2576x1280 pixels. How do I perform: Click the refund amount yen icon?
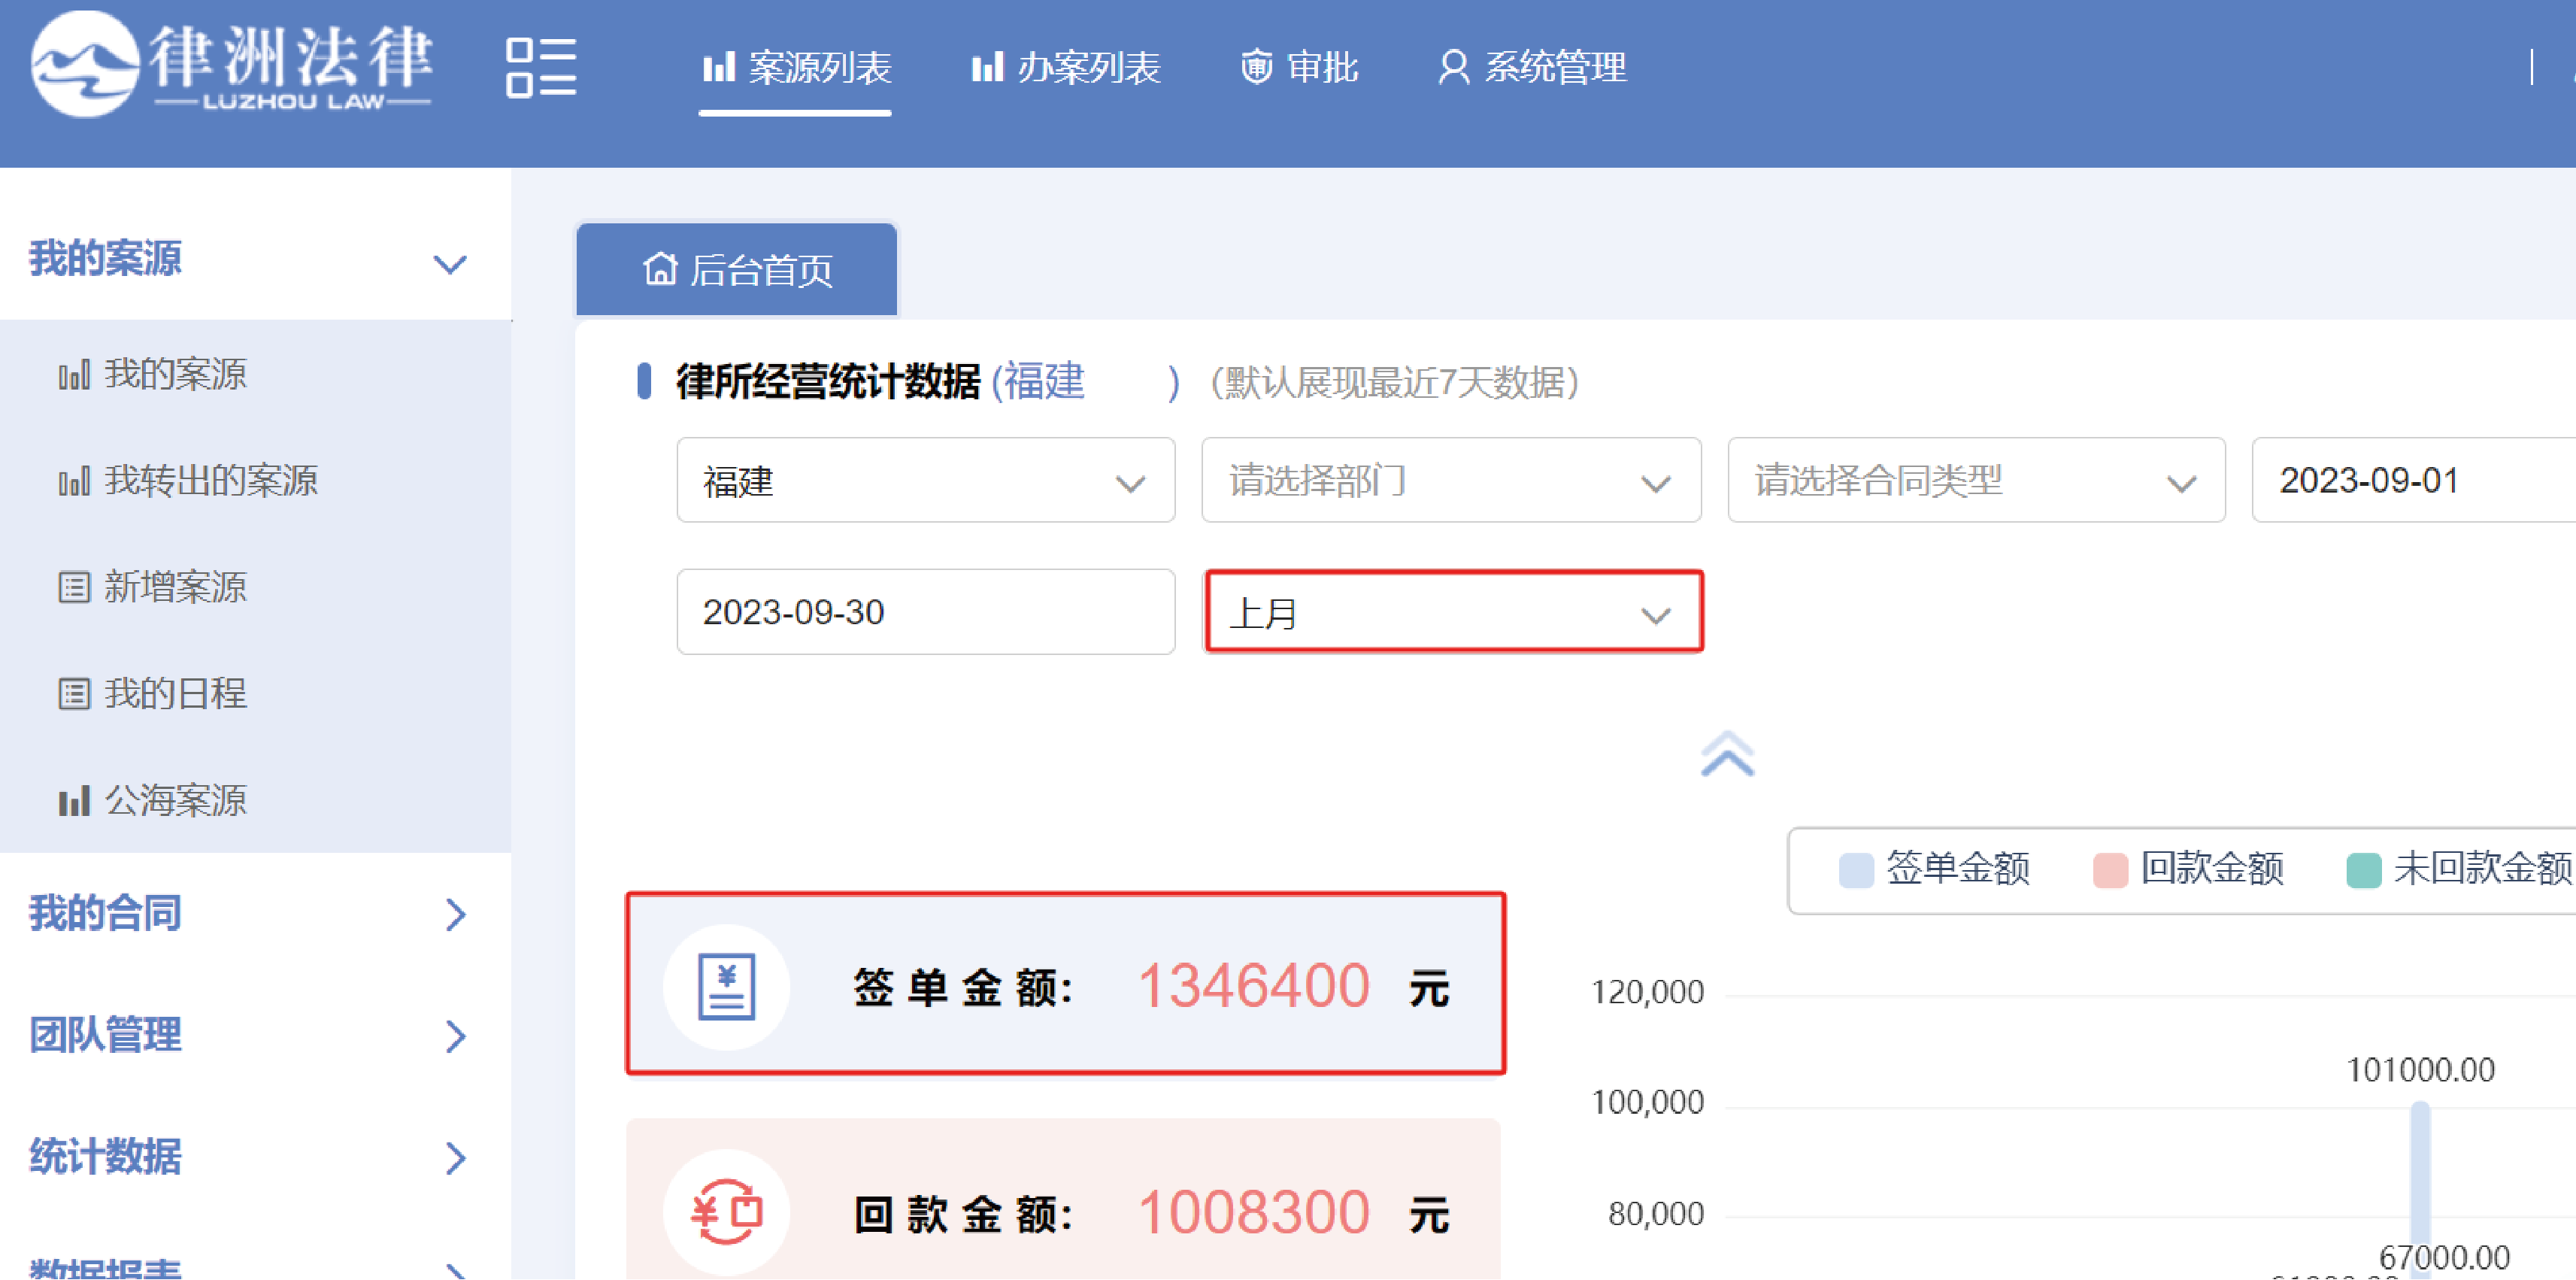pos(726,1211)
